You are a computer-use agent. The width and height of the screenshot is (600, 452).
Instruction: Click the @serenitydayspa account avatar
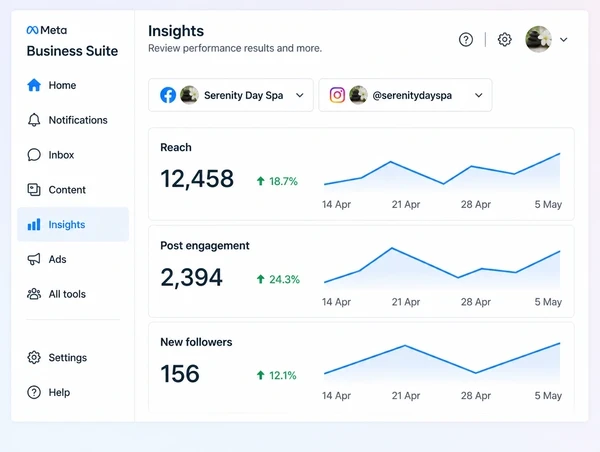tap(358, 95)
